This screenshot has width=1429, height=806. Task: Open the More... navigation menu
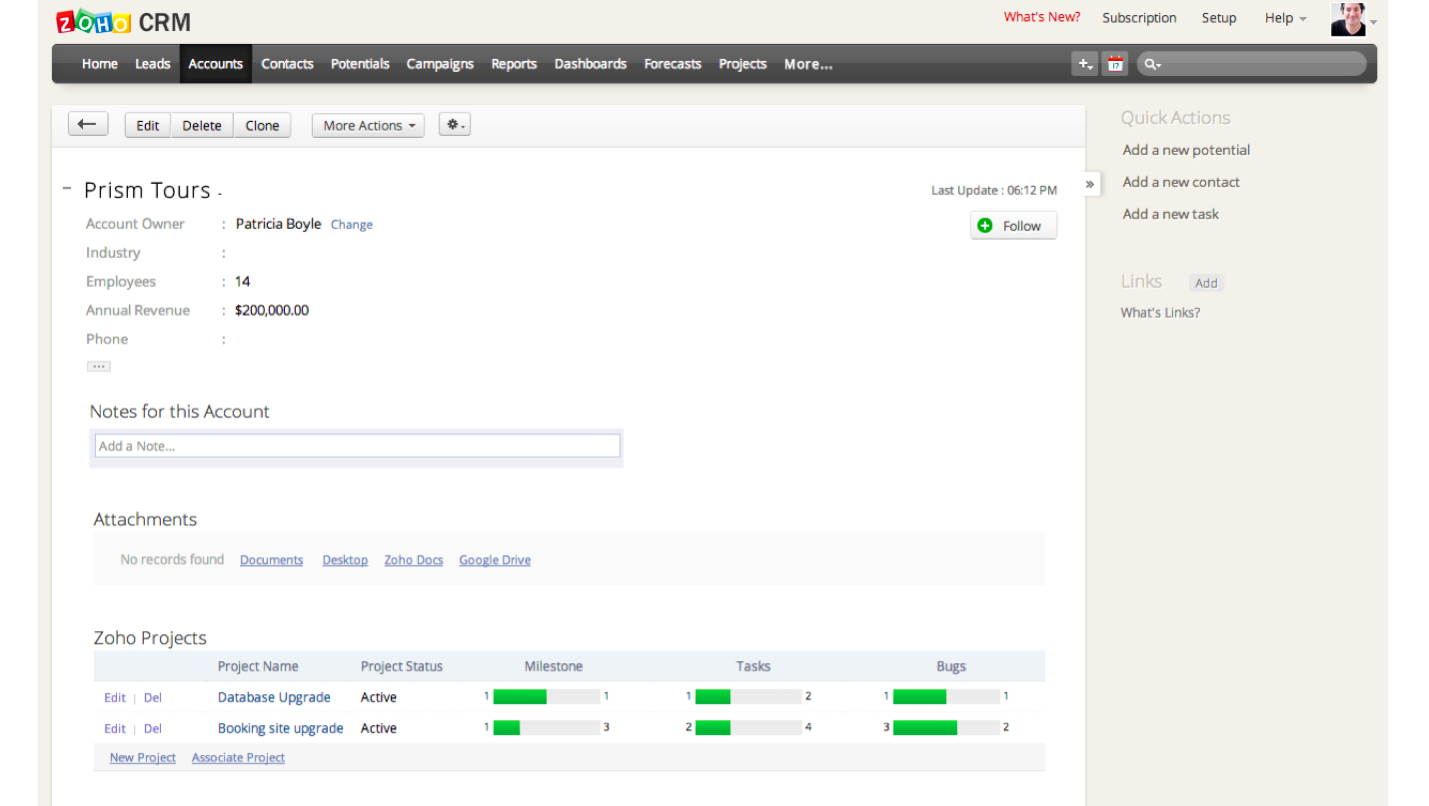808,64
